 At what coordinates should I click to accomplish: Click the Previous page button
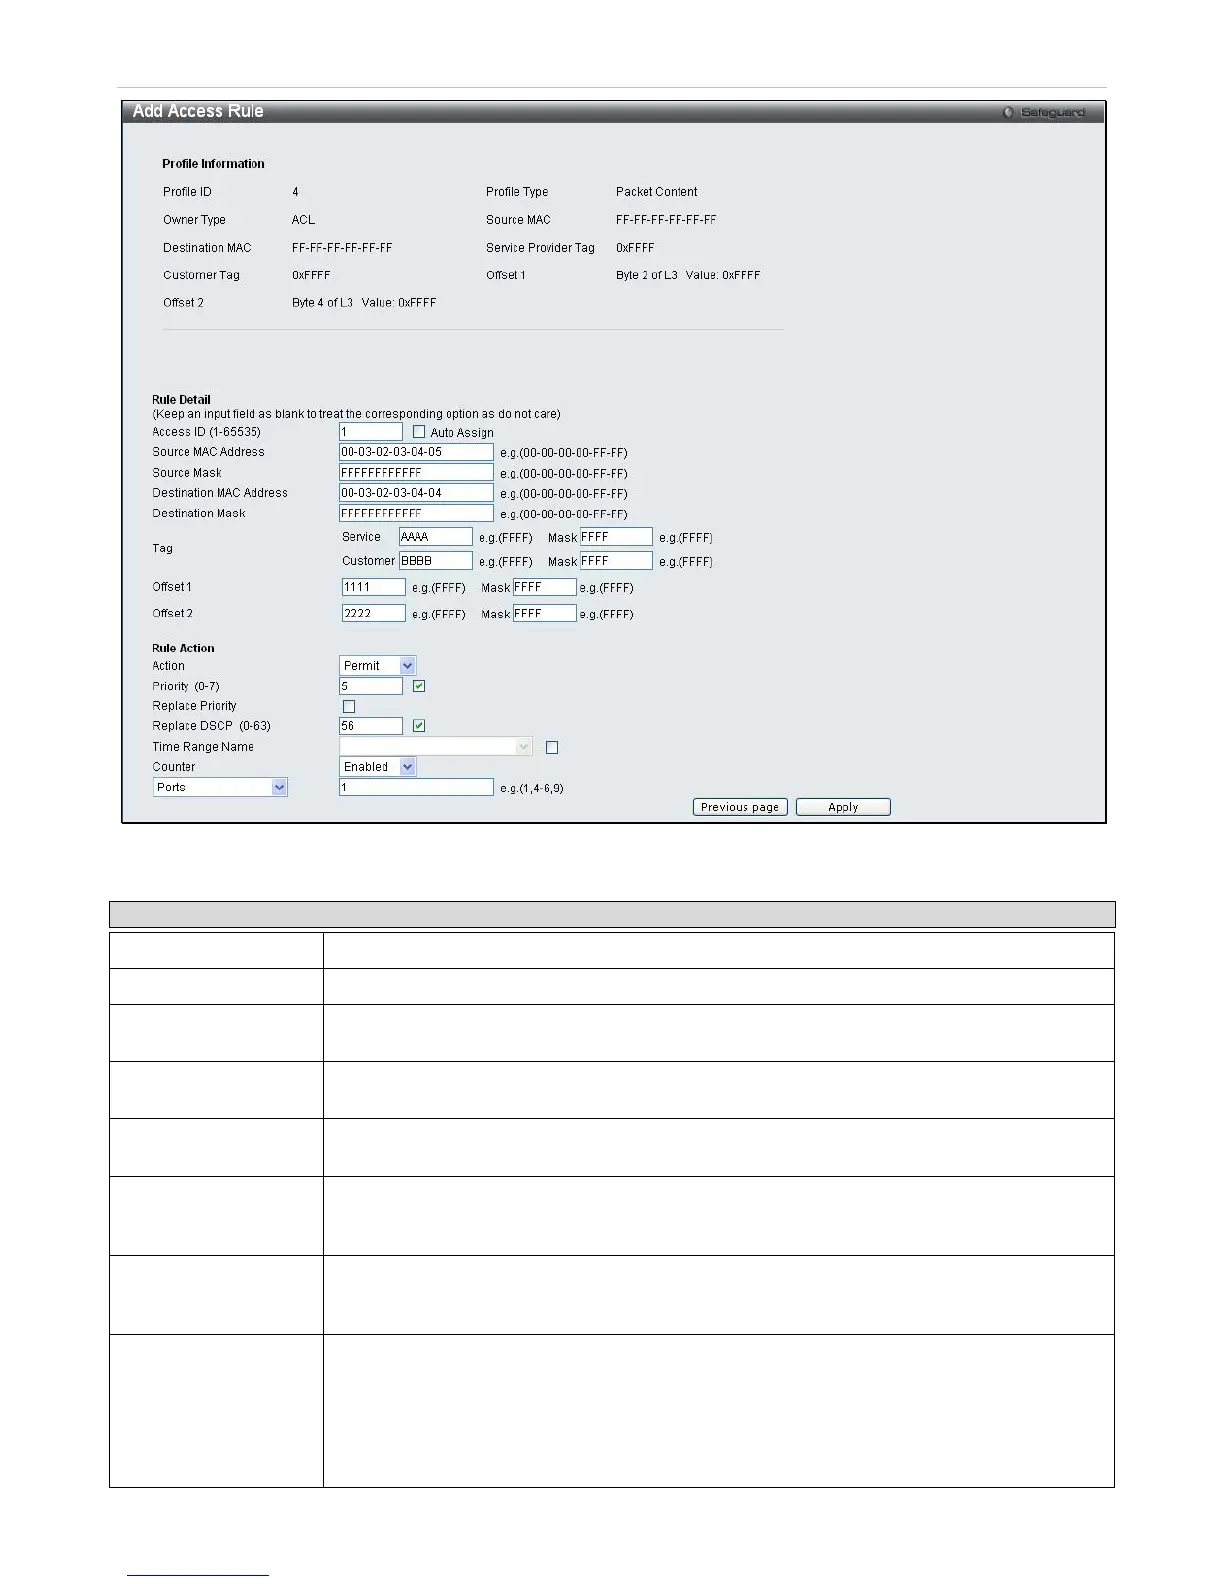coord(740,807)
